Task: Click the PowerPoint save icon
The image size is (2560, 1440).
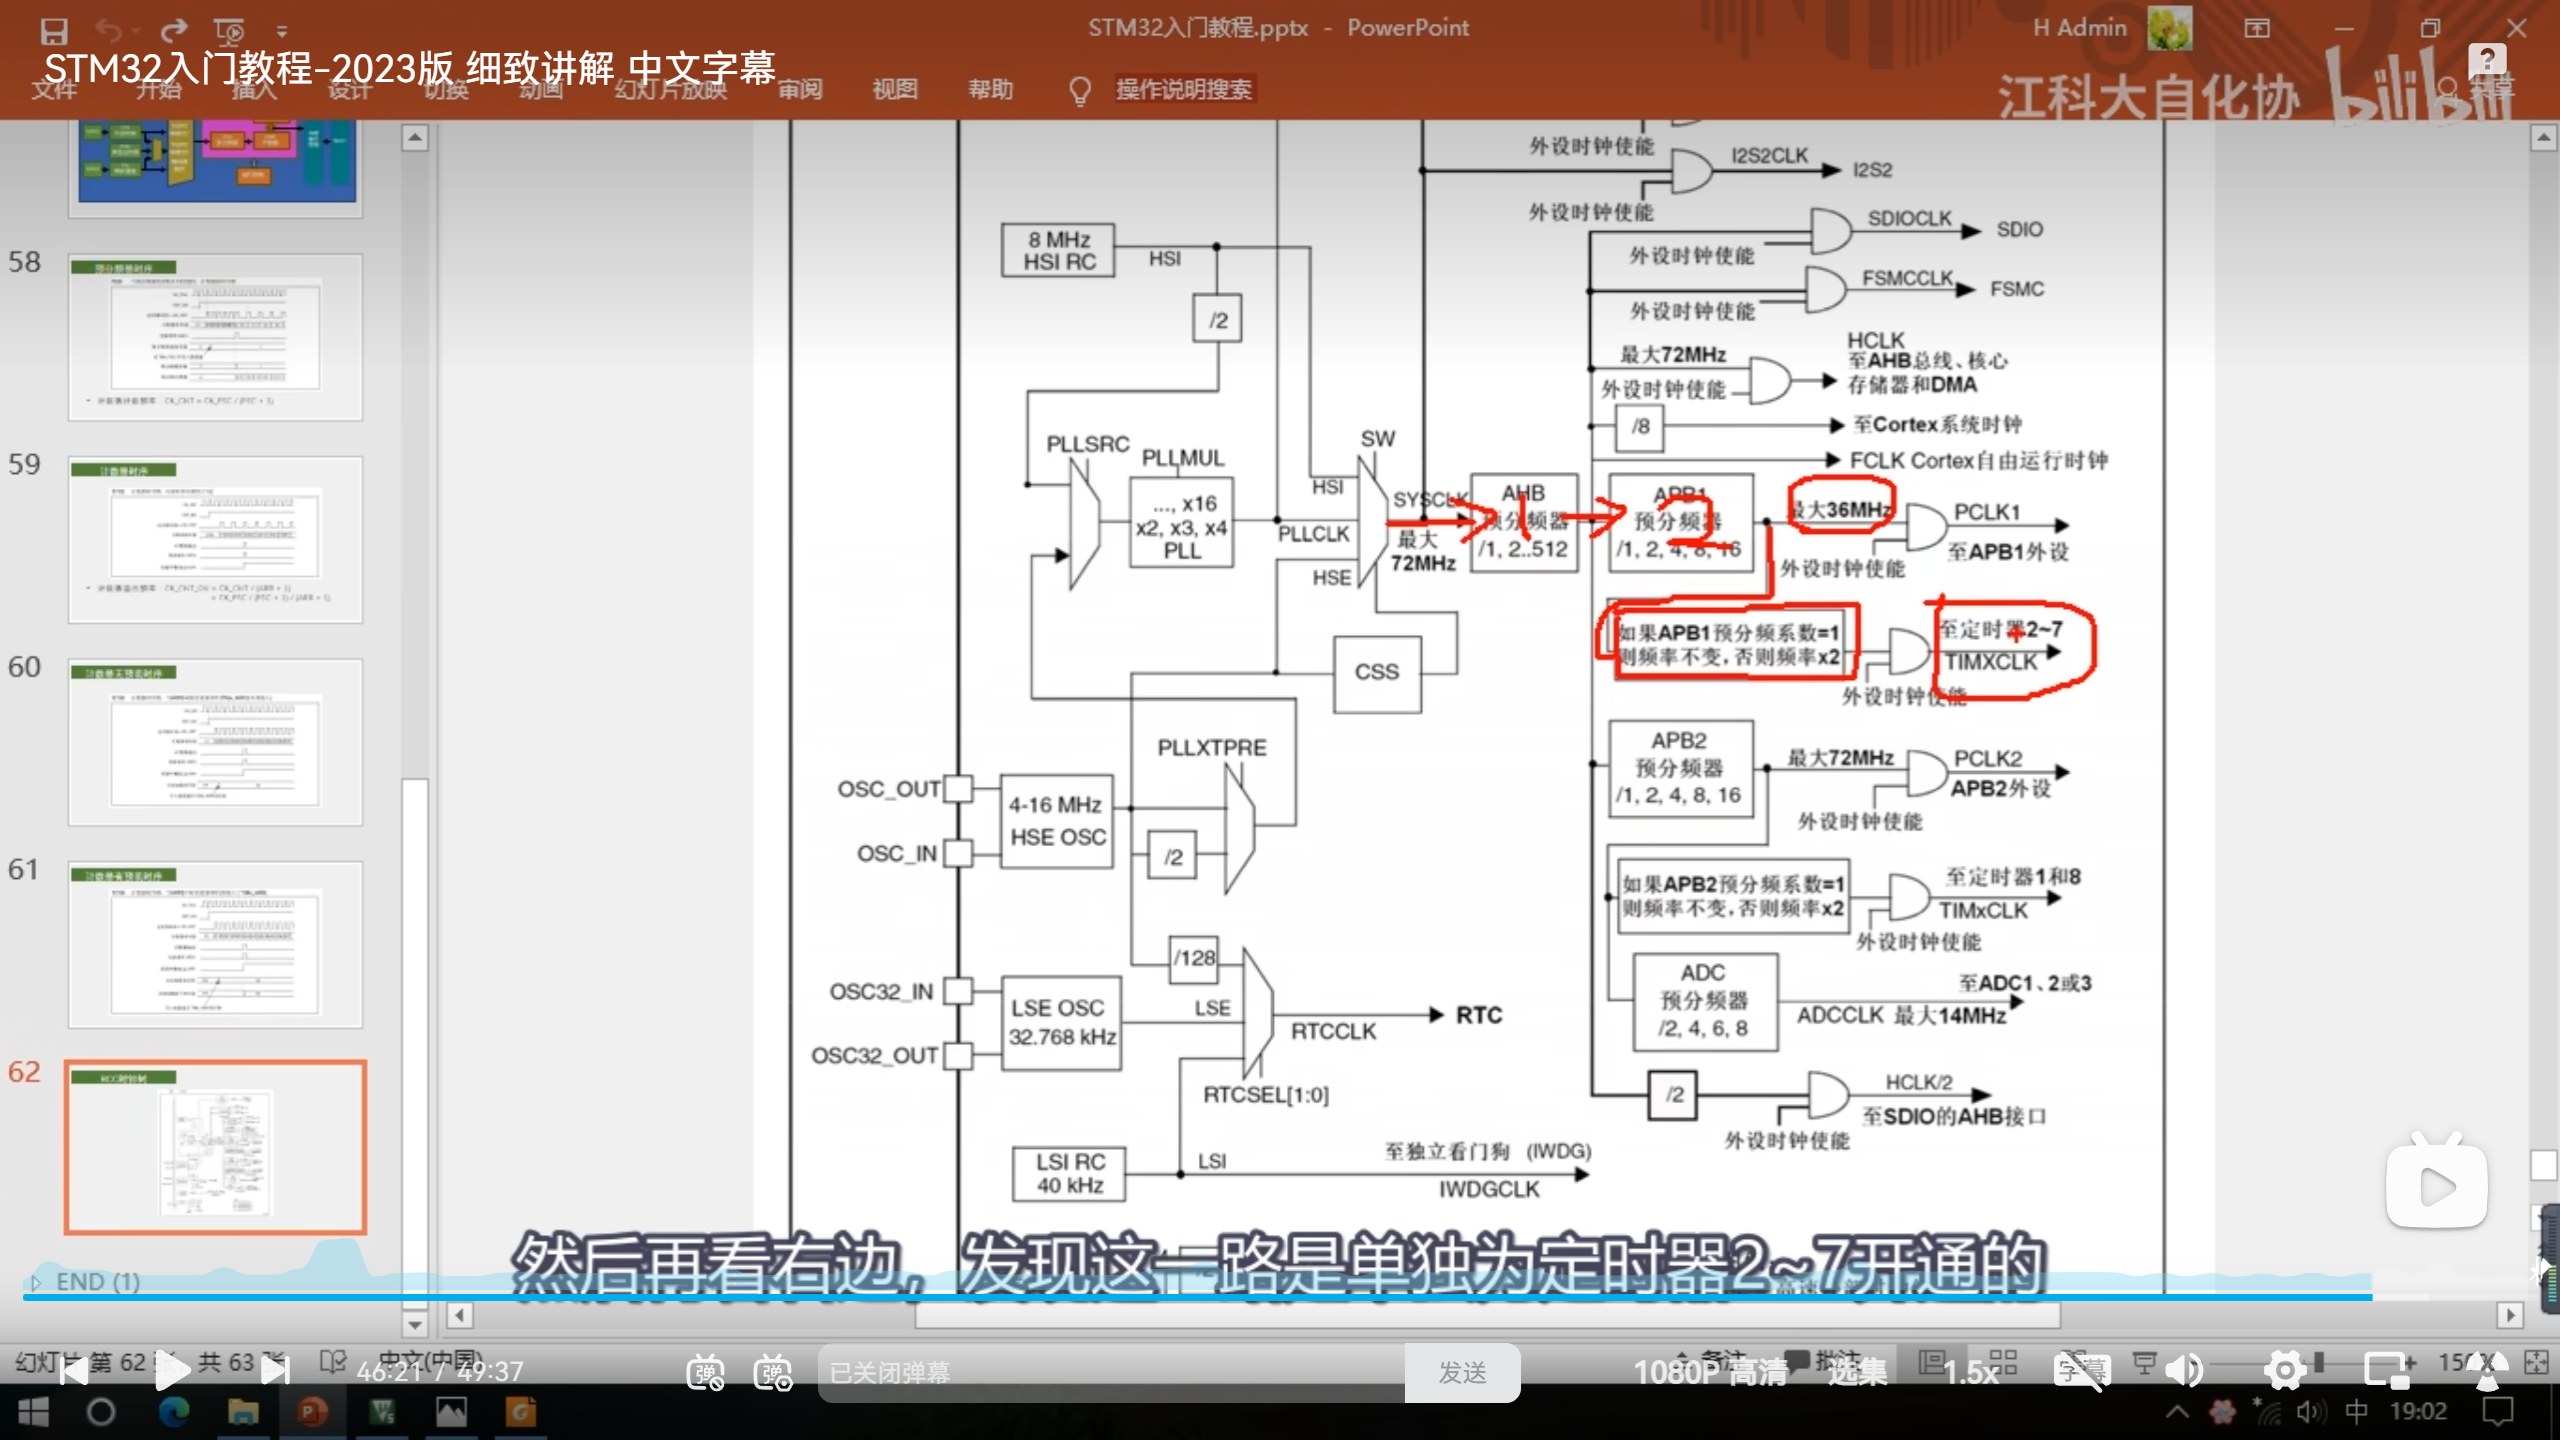Action: coord(53,31)
